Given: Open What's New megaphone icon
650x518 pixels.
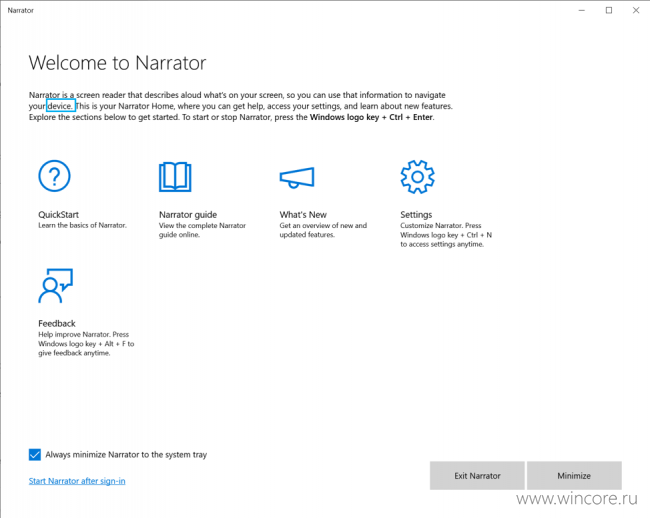Looking at the screenshot, I should click(x=297, y=178).
